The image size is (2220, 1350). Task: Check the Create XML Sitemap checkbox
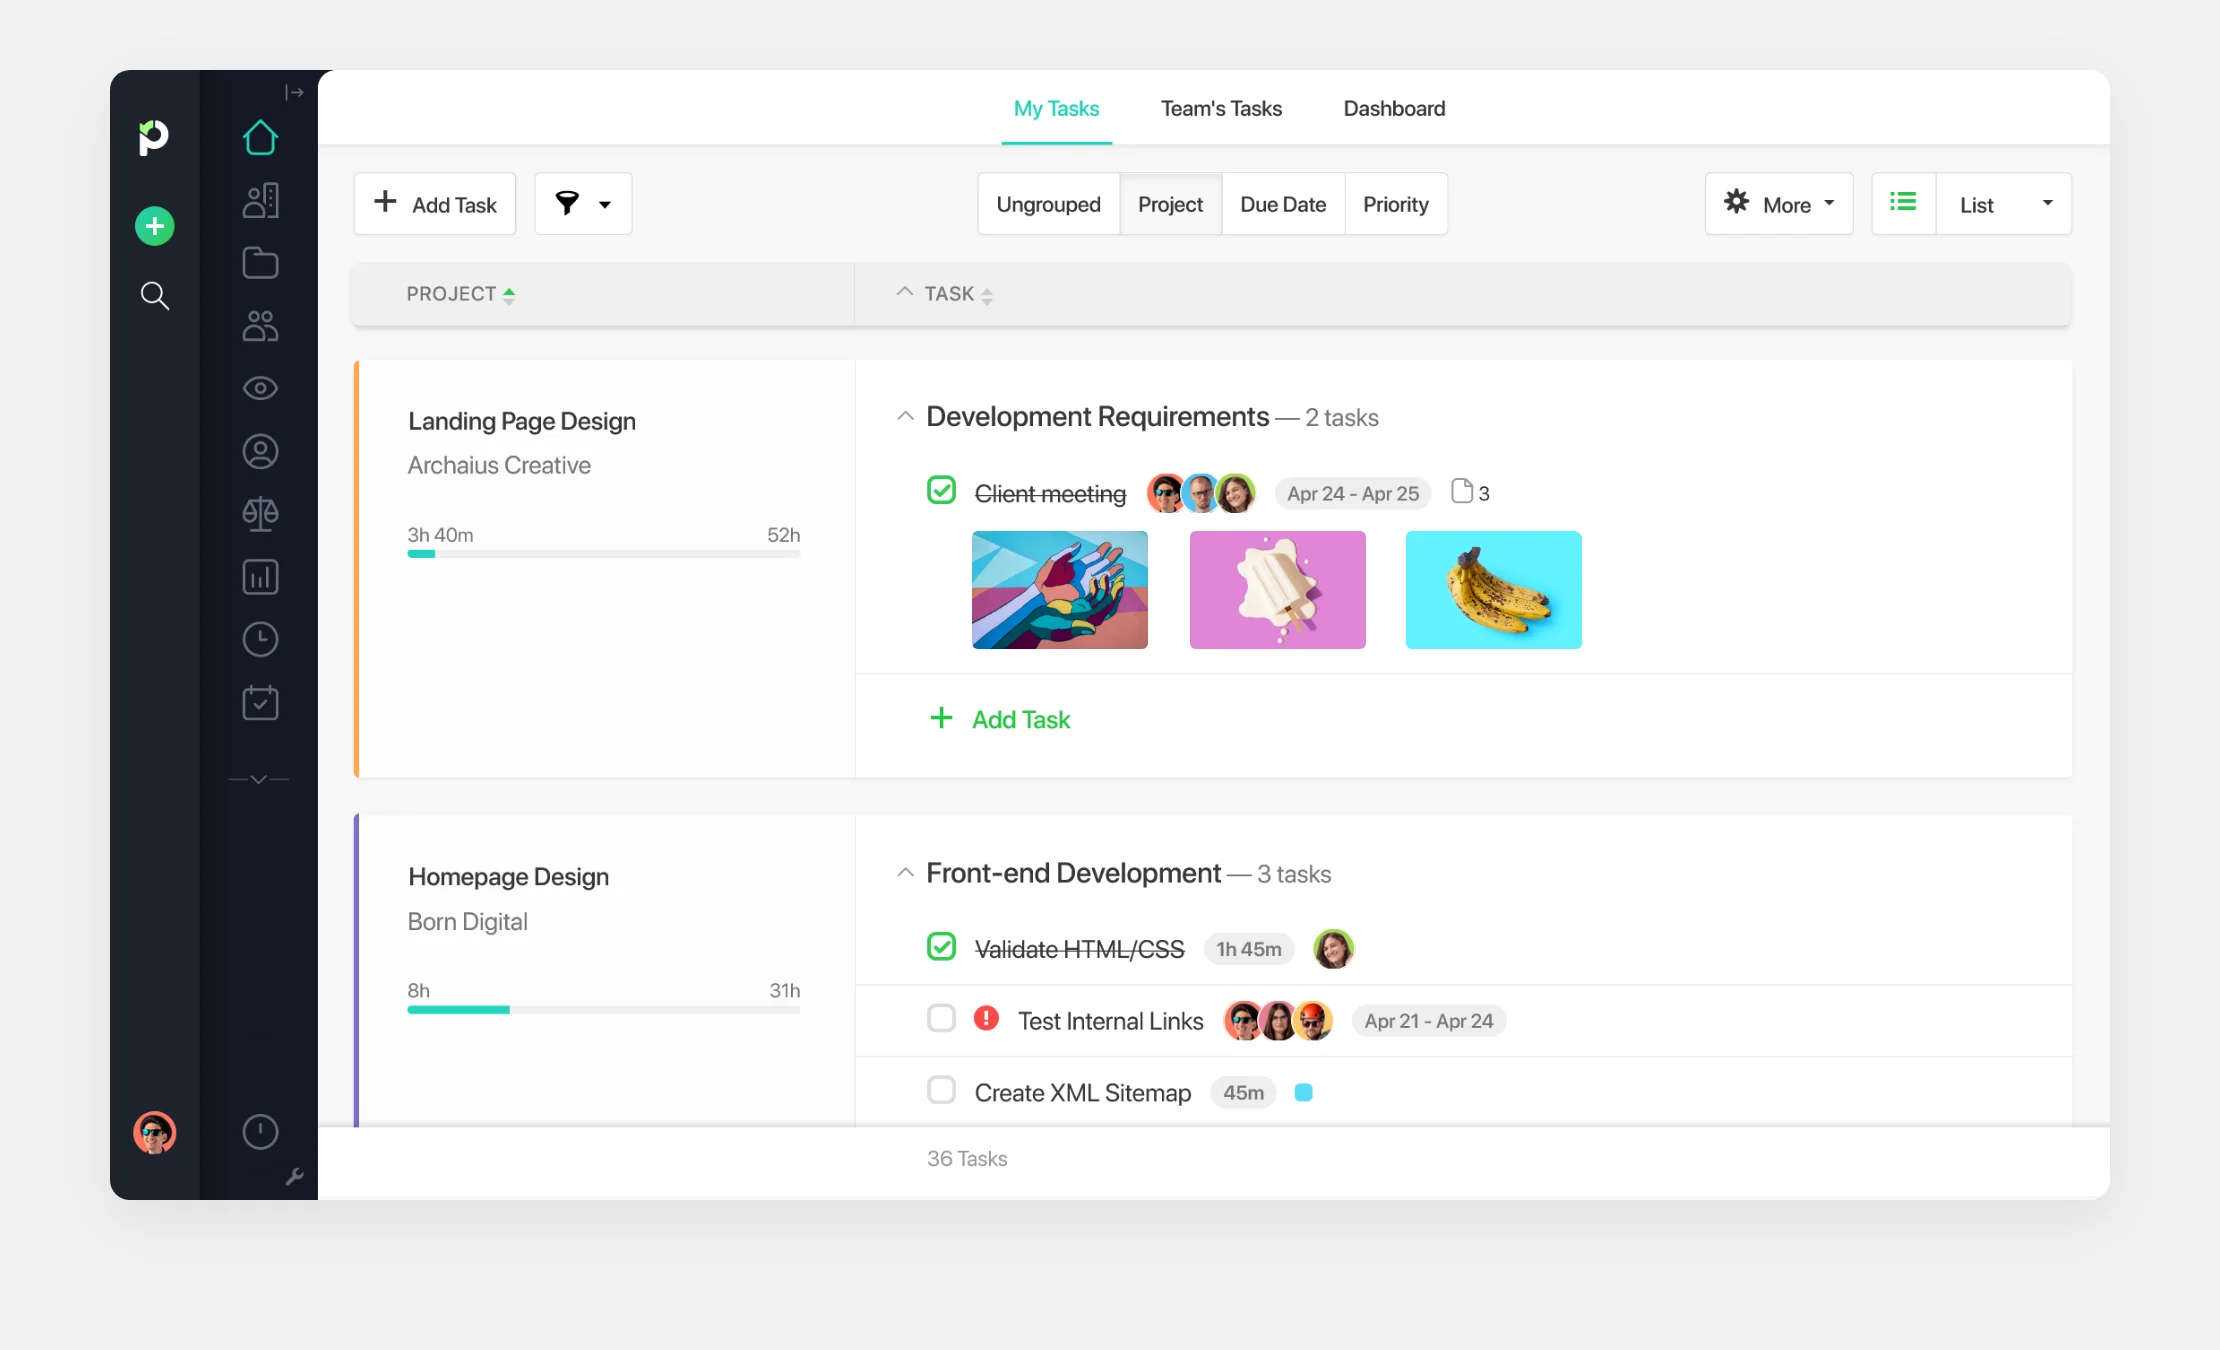click(941, 1090)
